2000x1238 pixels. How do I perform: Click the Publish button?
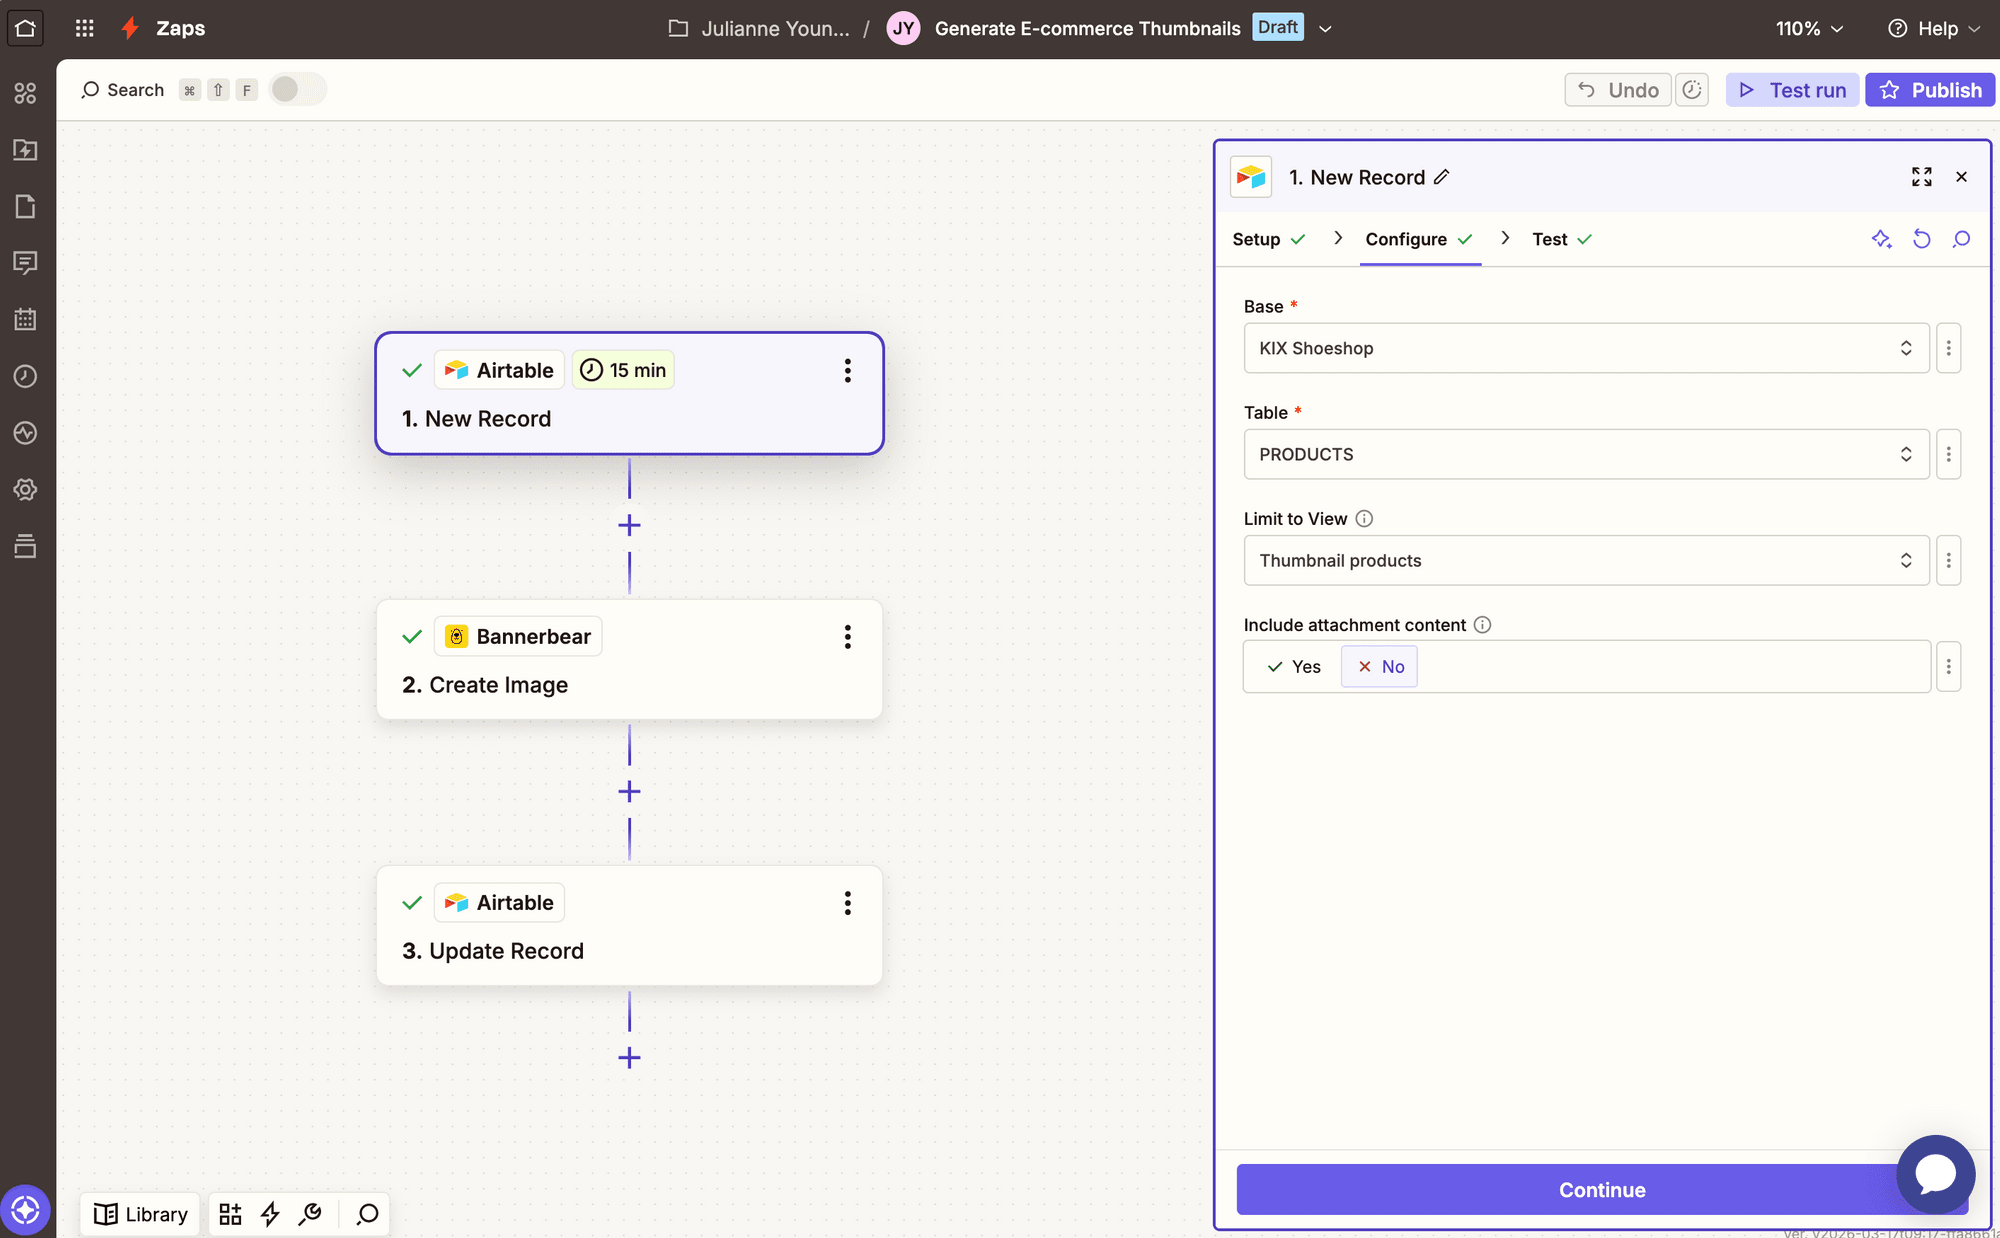tap(1930, 89)
